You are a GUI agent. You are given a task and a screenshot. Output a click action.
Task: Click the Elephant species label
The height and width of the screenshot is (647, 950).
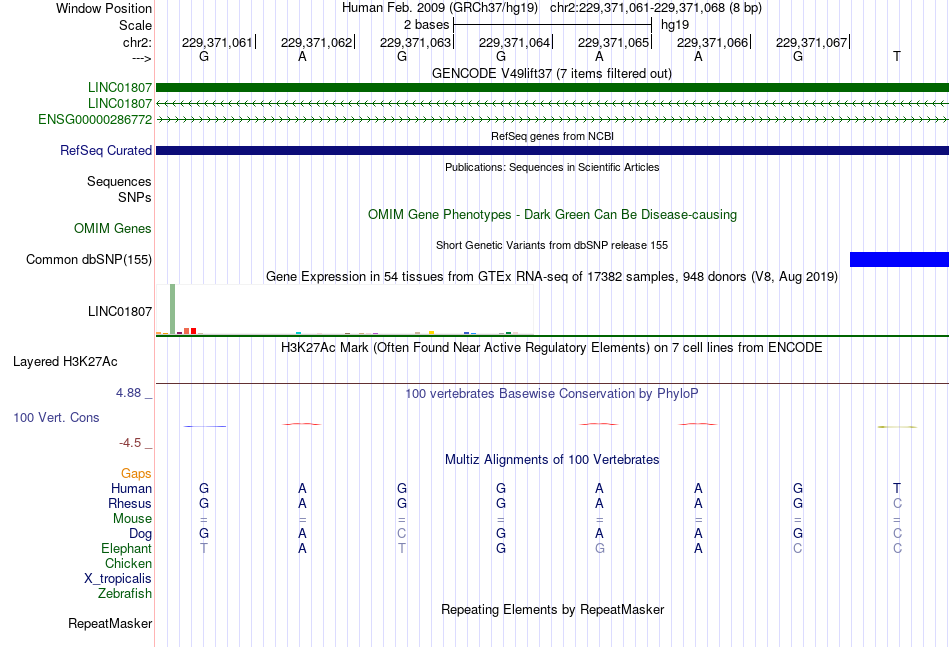point(127,548)
